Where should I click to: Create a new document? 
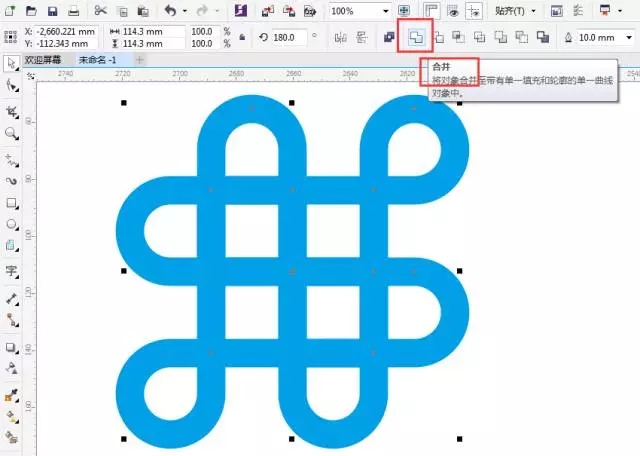10,10
